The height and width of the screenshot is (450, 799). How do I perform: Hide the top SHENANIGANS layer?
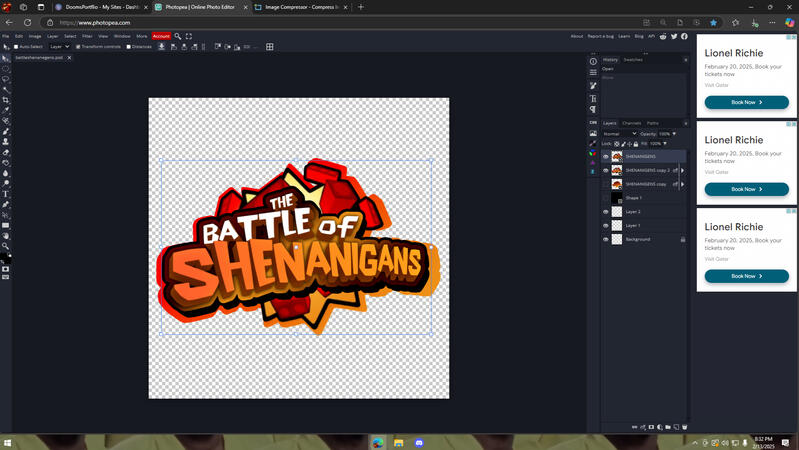tap(606, 156)
